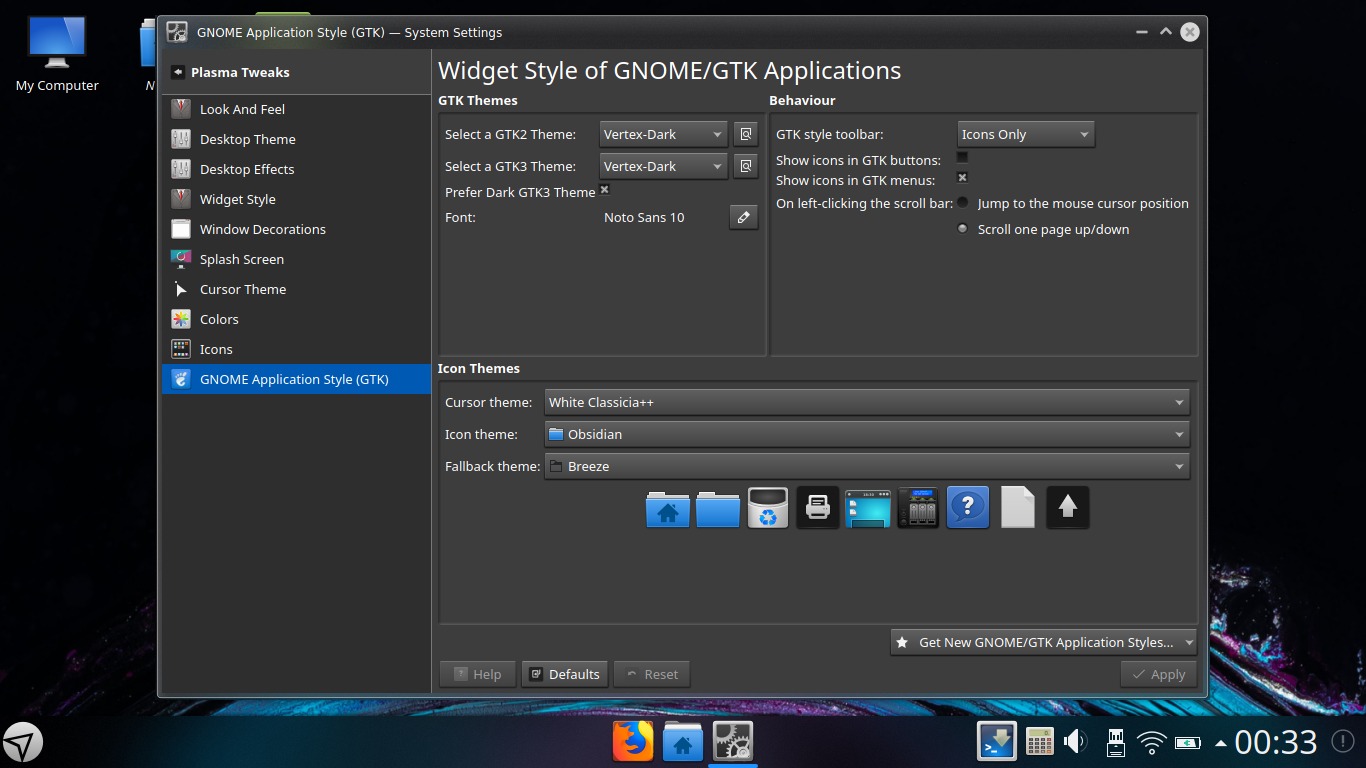This screenshot has height=768, width=1366.
Task: Click the back arrow beside Plasma Tweaks
Action: tap(178, 72)
